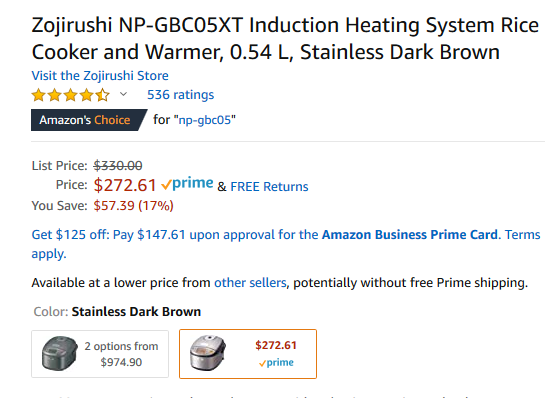Open the Amazon Business Prime Card offer
The image size is (560, 398).
pos(410,235)
